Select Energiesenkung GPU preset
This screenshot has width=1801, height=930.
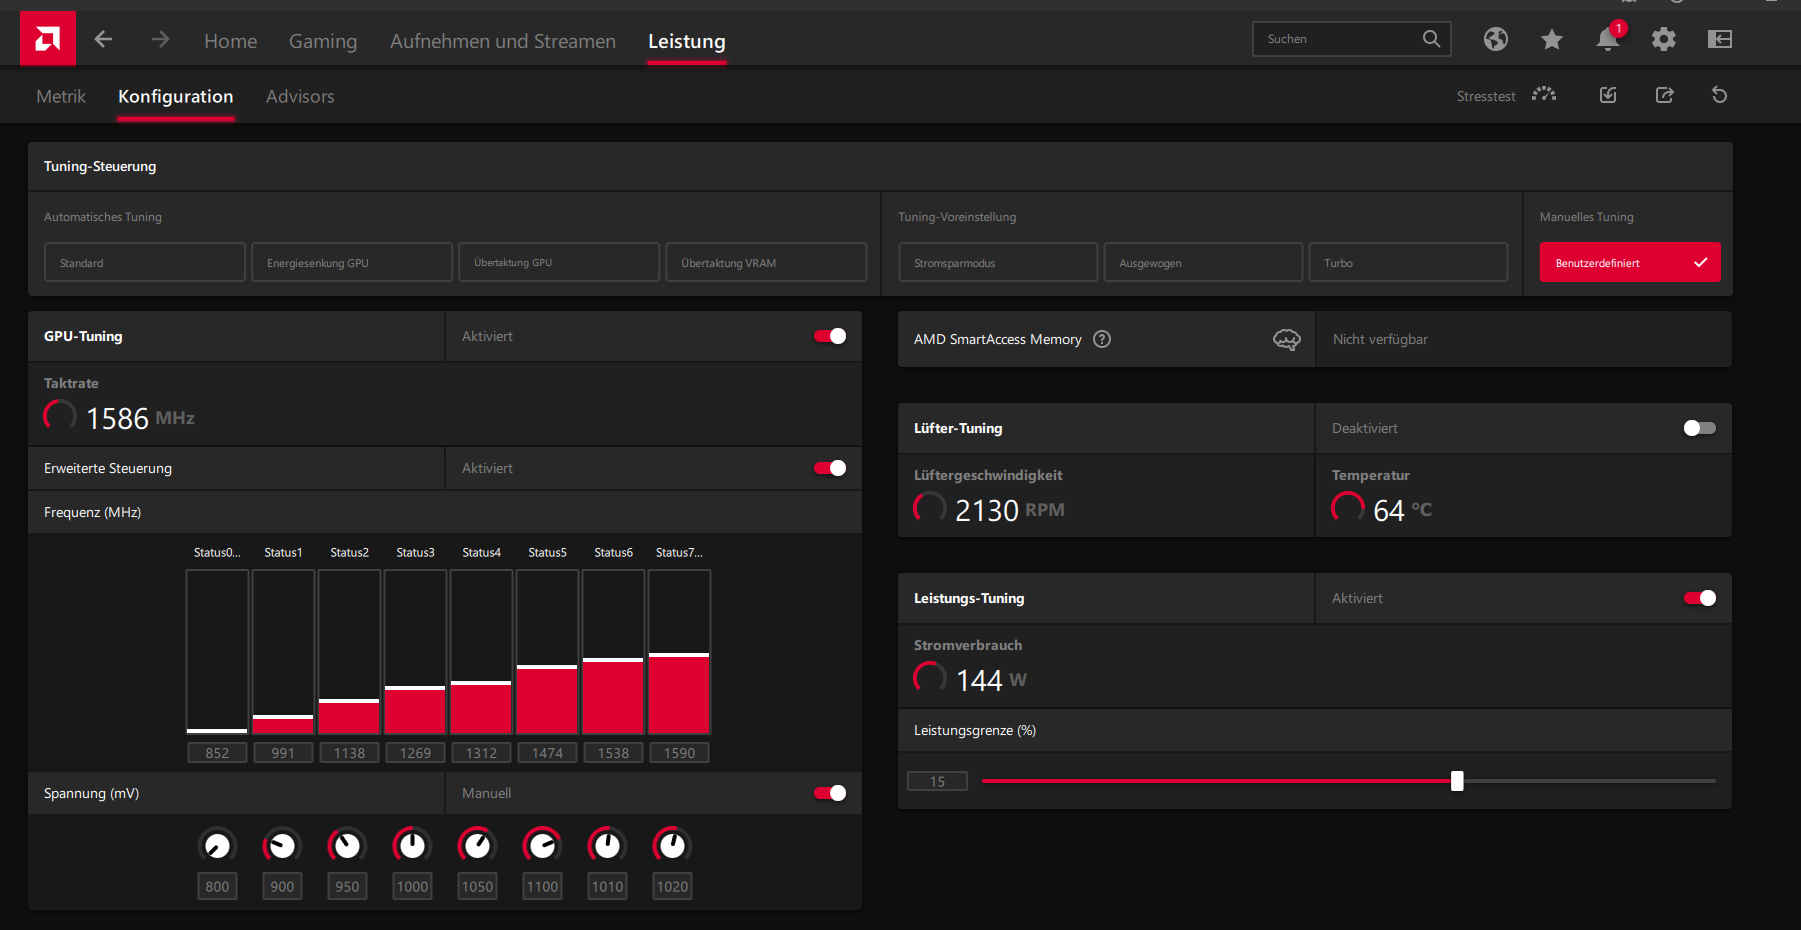pyautogui.click(x=352, y=262)
